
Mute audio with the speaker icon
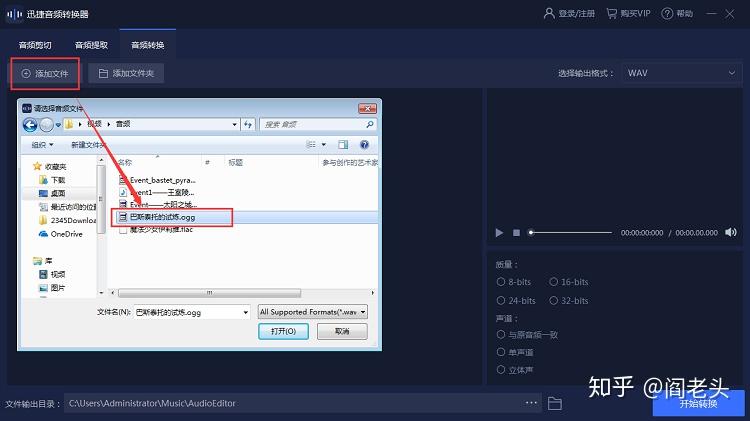click(731, 233)
